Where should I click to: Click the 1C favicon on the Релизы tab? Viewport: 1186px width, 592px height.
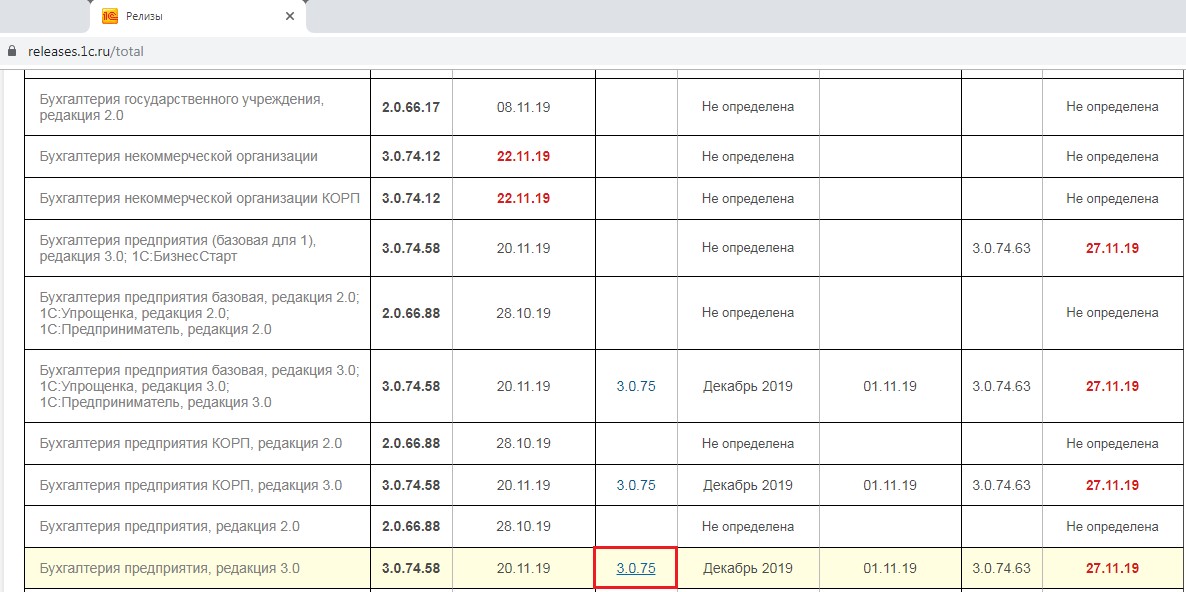[x=110, y=16]
